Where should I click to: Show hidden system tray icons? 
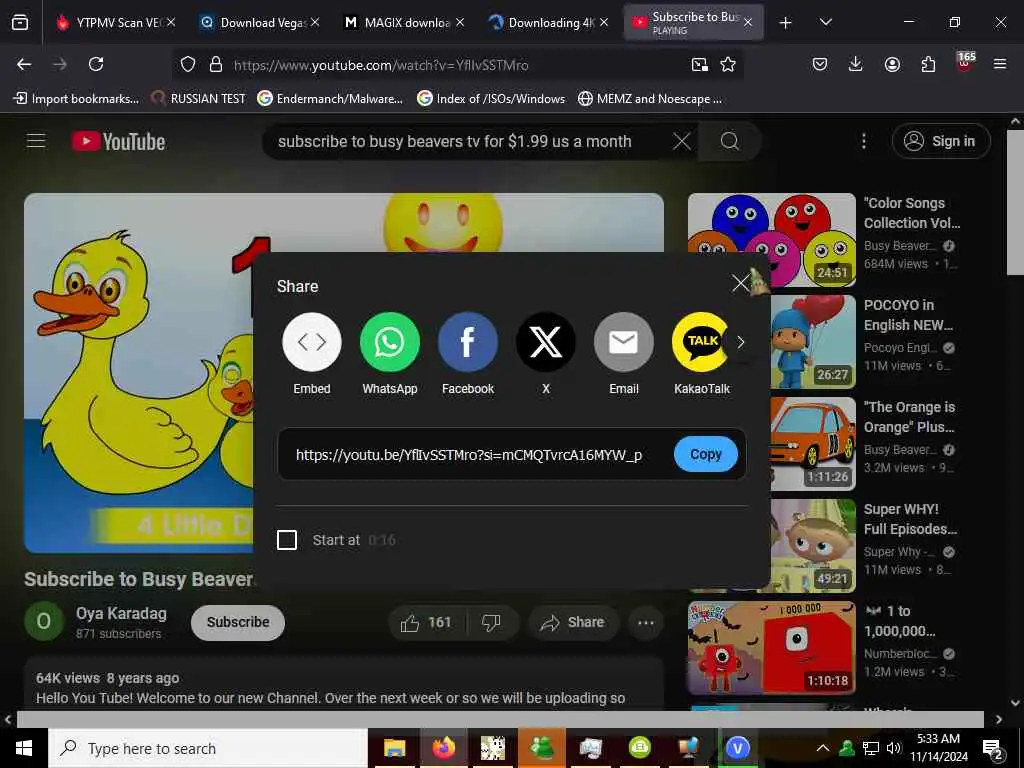pyautogui.click(x=823, y=748)
